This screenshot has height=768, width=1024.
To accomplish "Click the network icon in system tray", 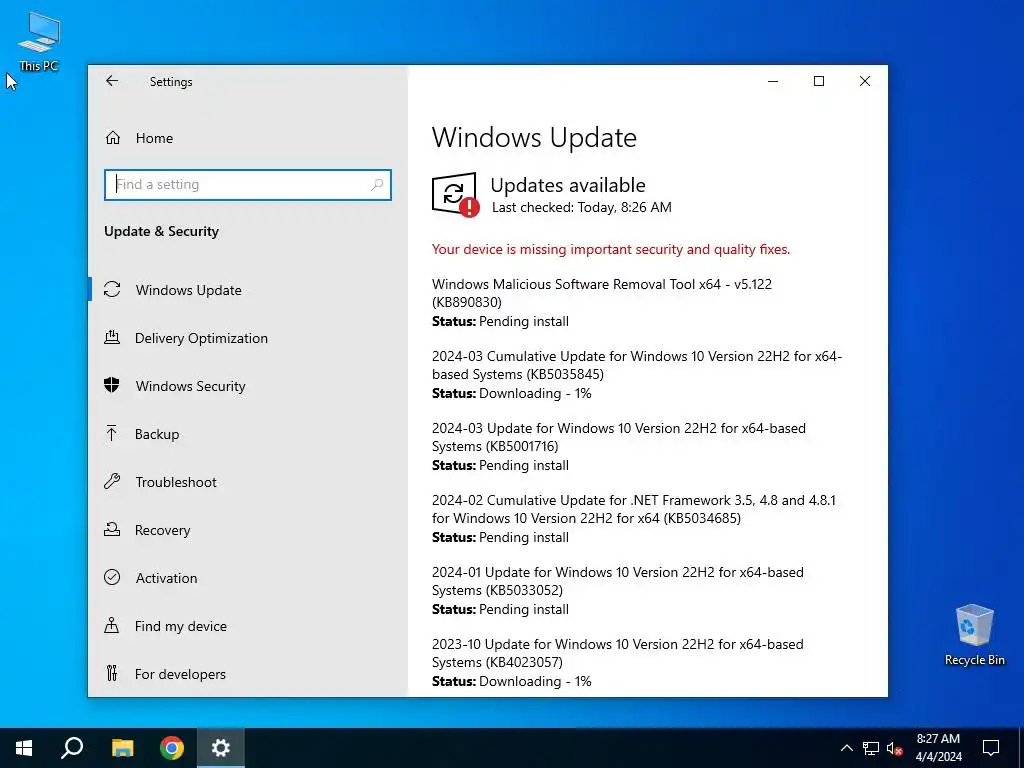I will point(871,748).
